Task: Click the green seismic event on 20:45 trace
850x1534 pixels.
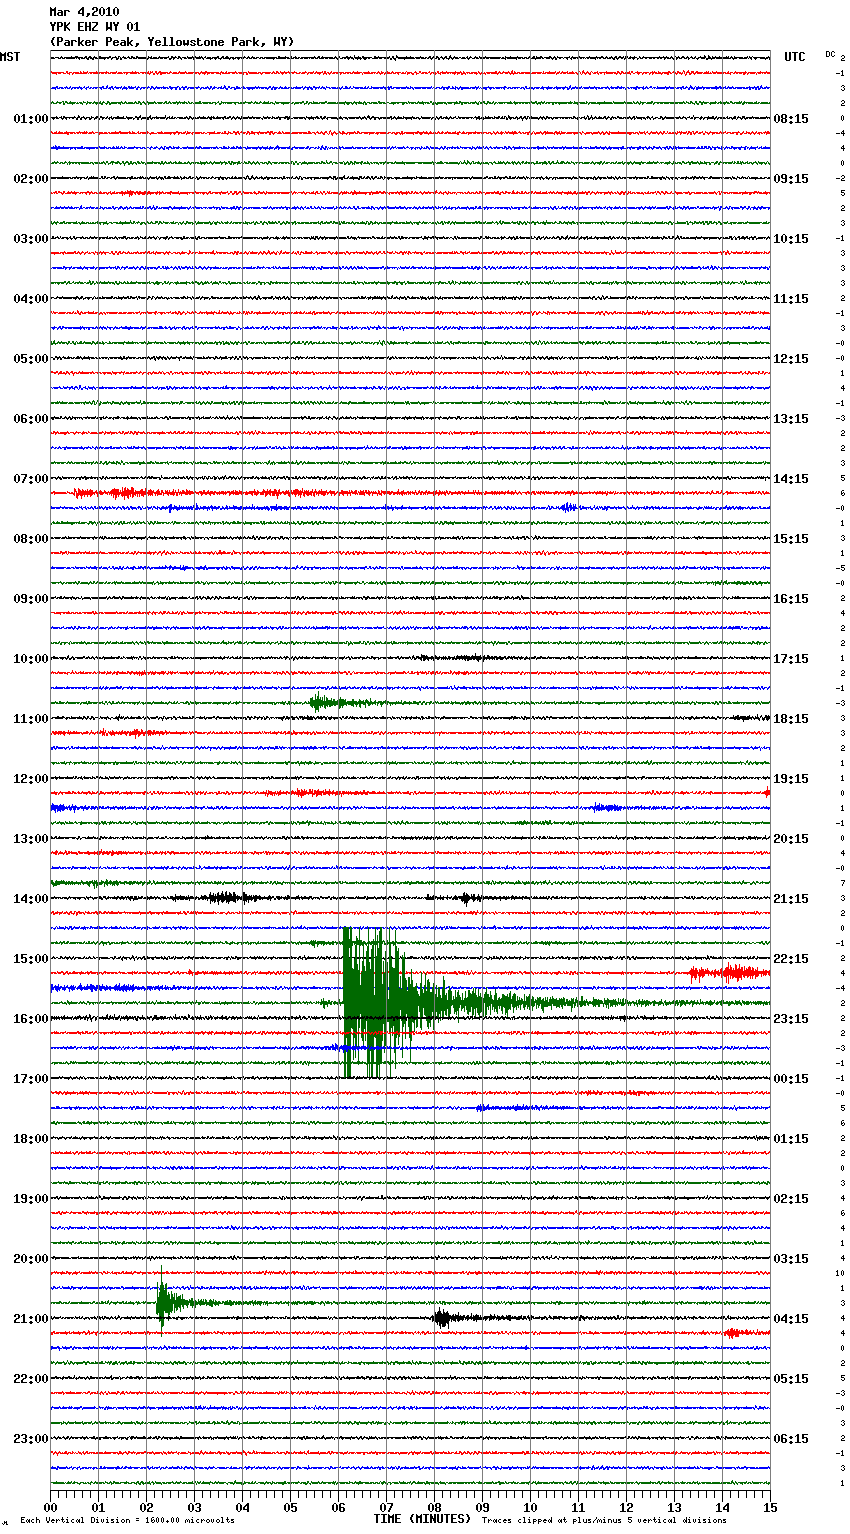Action: 166,1301
